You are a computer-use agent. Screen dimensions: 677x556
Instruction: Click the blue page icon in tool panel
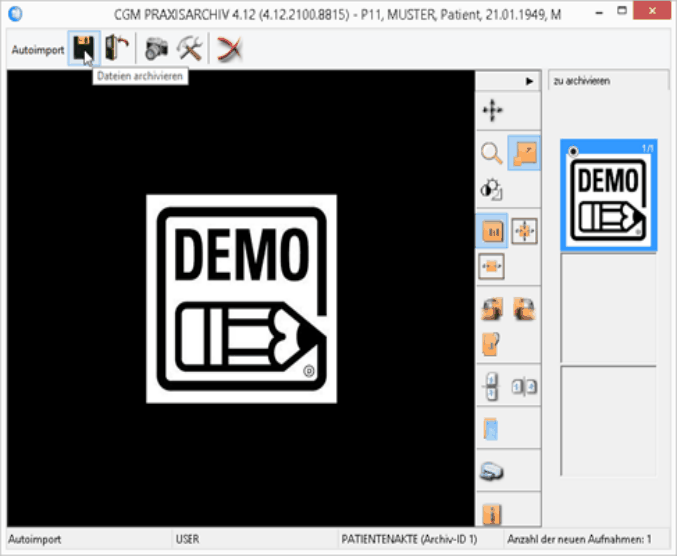click(x=491, y=429)
